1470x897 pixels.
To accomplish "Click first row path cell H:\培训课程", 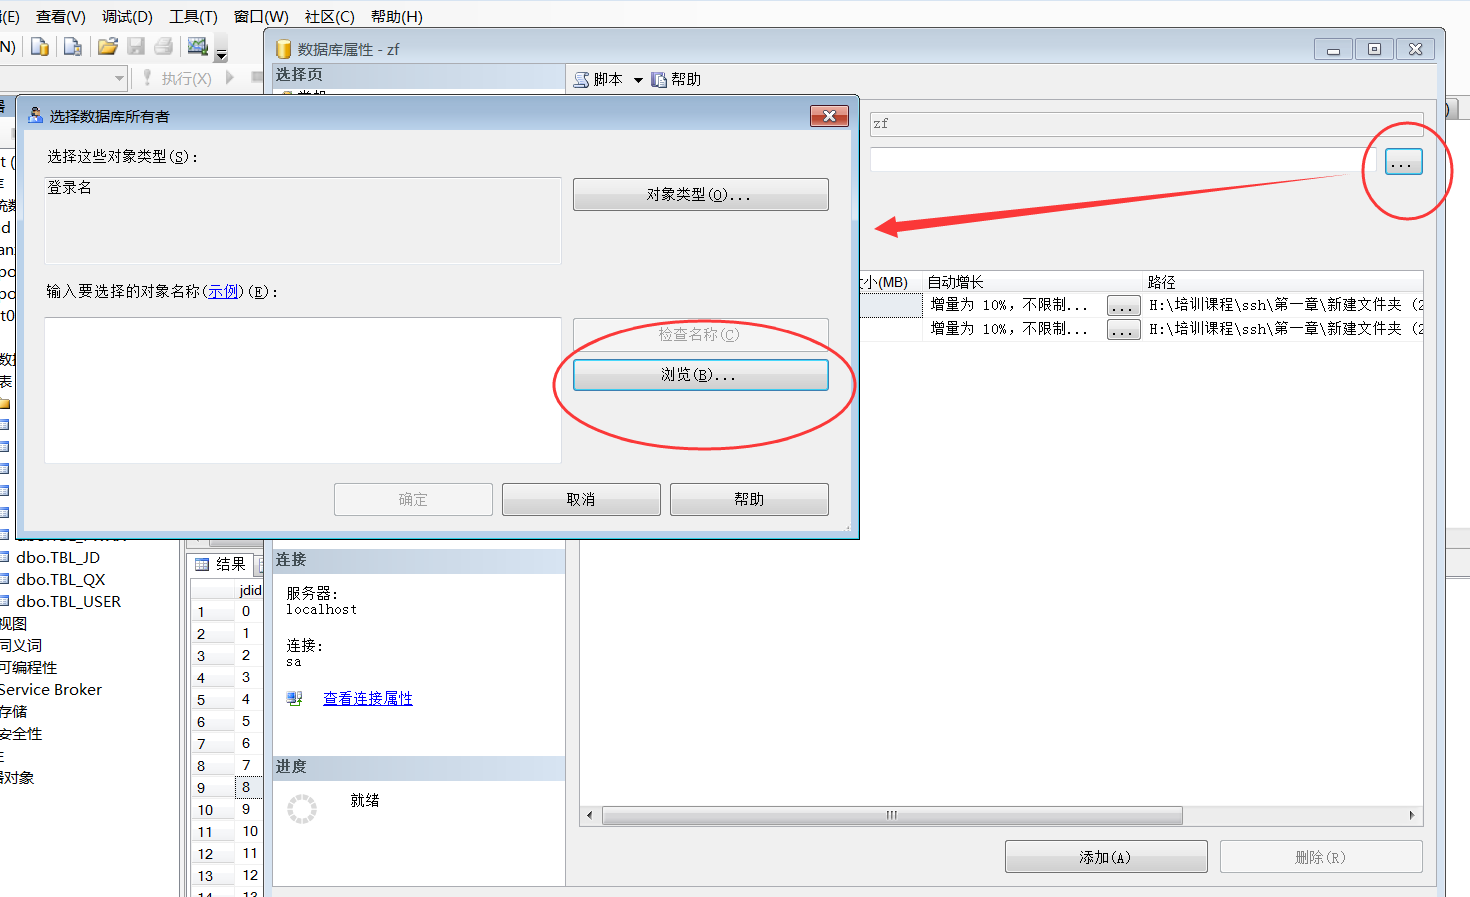I will (x=1285, y=304).
